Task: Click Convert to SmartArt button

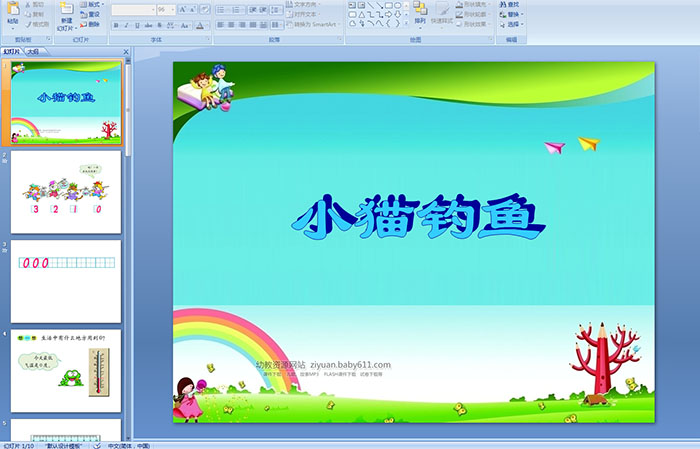Action: (x=314, y=24)
